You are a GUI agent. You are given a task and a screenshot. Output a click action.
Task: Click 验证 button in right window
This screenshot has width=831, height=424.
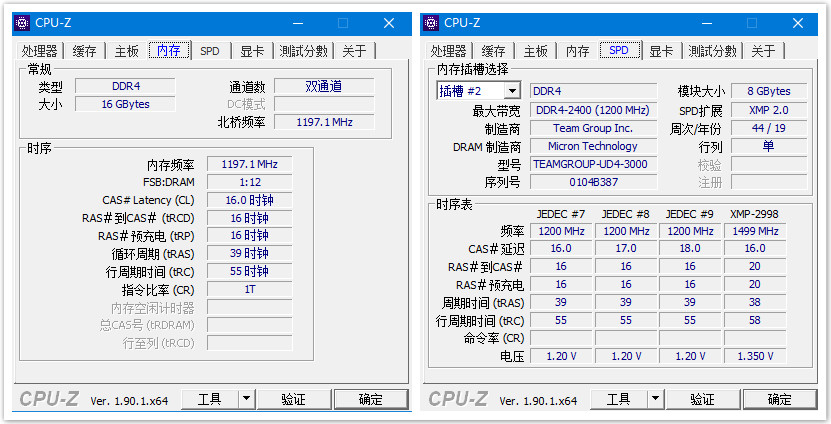pos(703,399)
